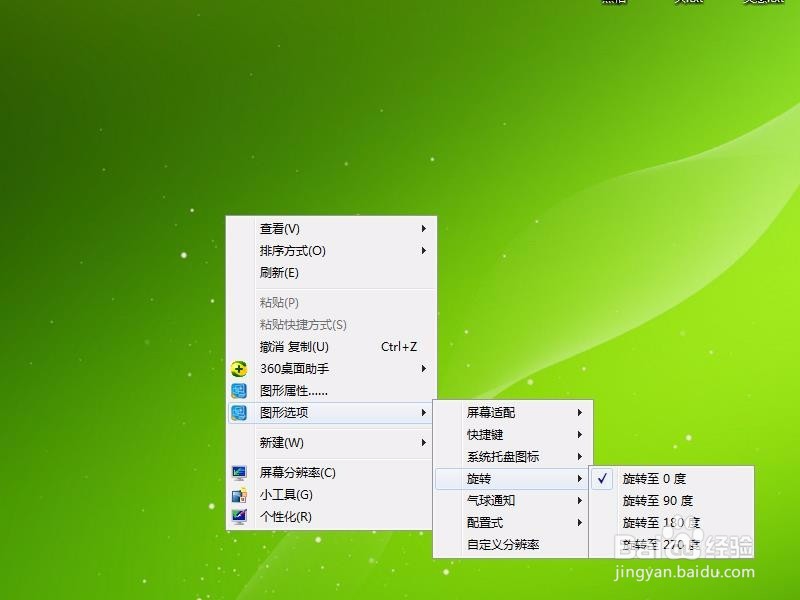Click the checked 旋转至 0 度 option
Screen dimensions: 800x600
point(653,478)
